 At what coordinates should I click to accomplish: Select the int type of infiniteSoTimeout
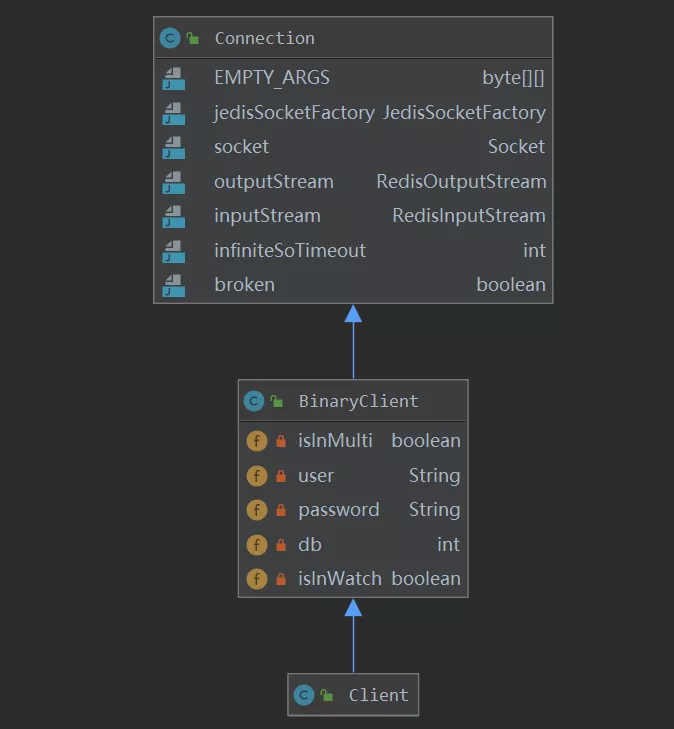click(534, 251)
